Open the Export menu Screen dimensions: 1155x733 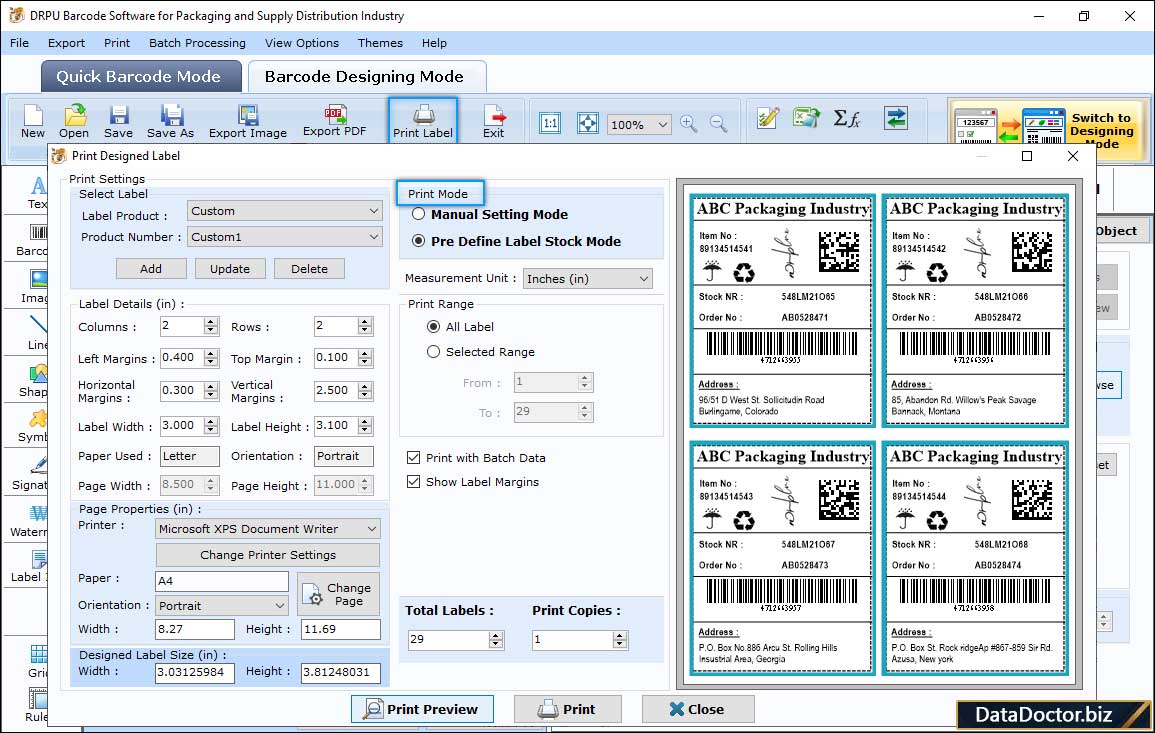coord(66,43)
